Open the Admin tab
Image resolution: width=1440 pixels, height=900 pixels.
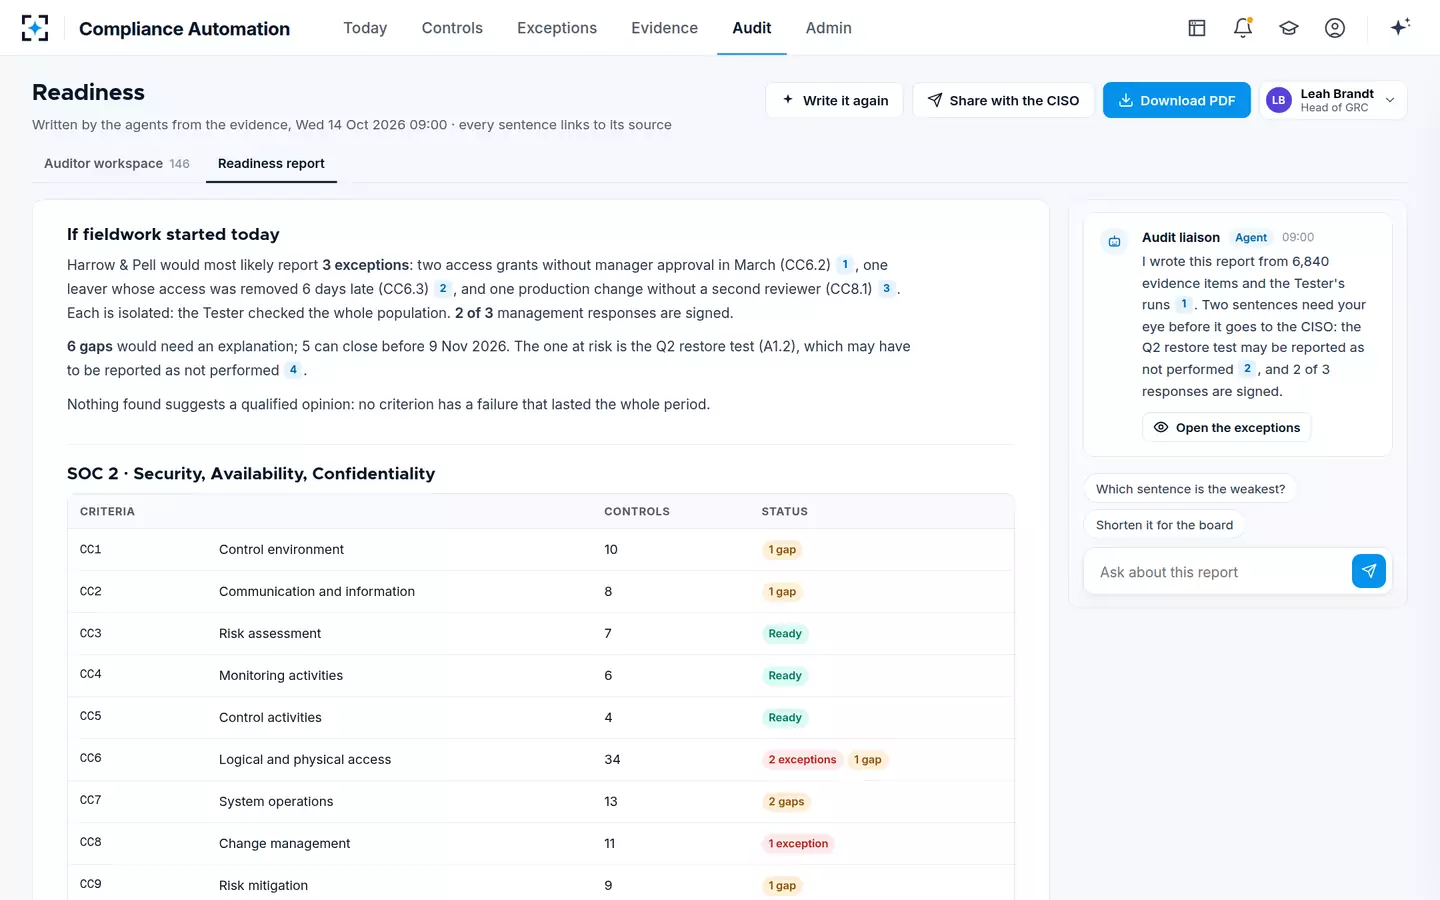point(829,28)
